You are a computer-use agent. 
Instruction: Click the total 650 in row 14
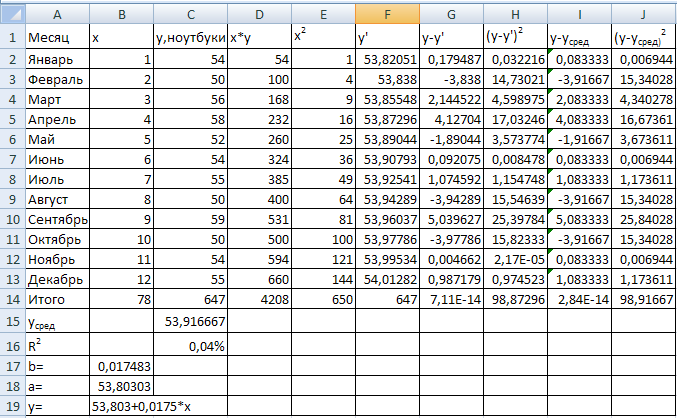323,299
